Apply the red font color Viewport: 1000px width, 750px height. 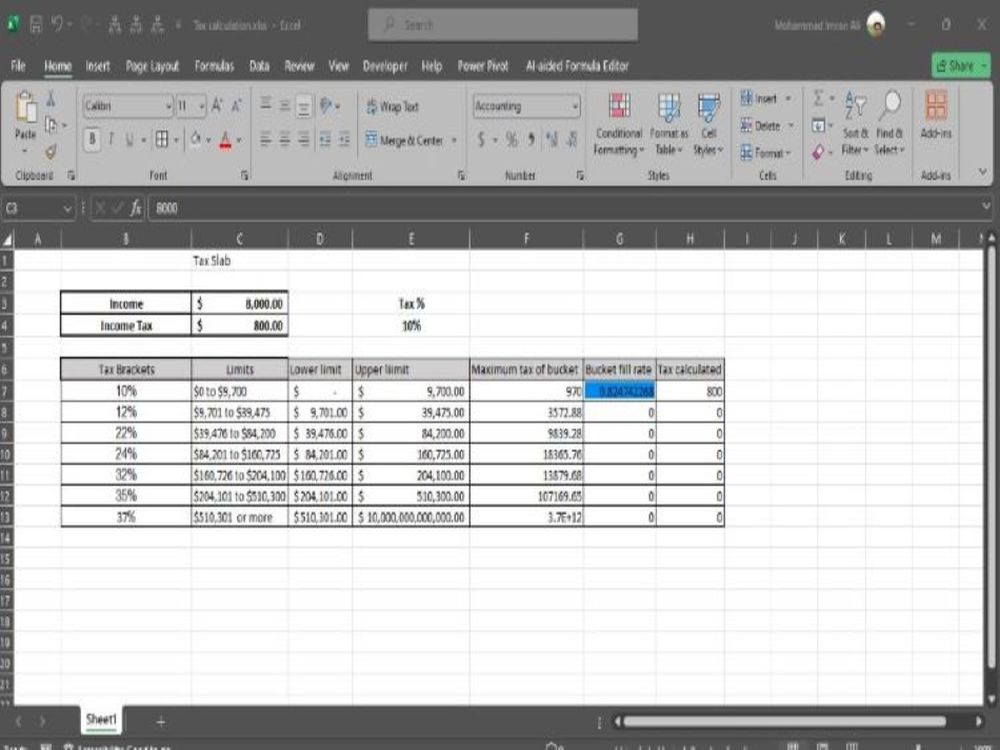[x=225, y=140]
